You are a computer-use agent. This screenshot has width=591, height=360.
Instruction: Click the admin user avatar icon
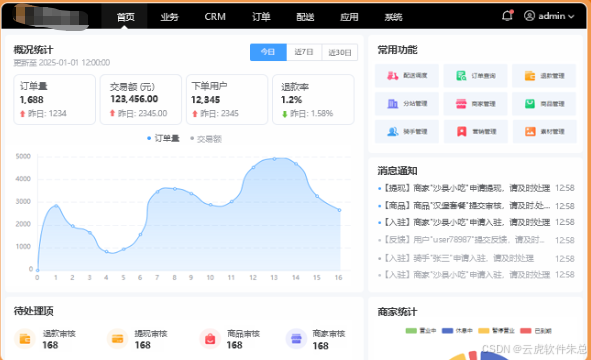[529, 16]
